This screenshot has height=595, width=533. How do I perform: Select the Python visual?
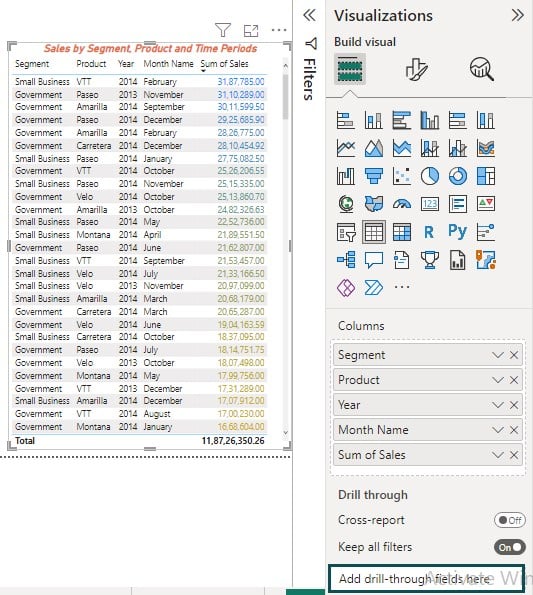point(457,231)
